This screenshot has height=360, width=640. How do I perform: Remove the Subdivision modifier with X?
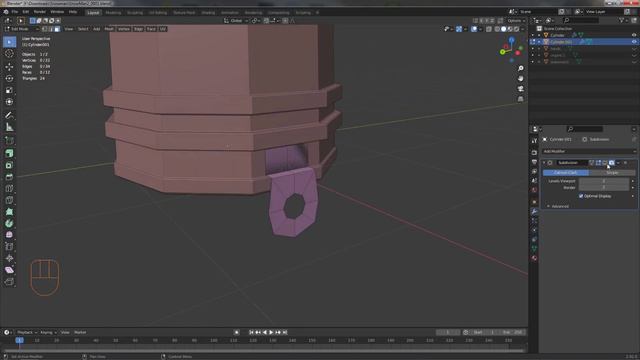625,163
